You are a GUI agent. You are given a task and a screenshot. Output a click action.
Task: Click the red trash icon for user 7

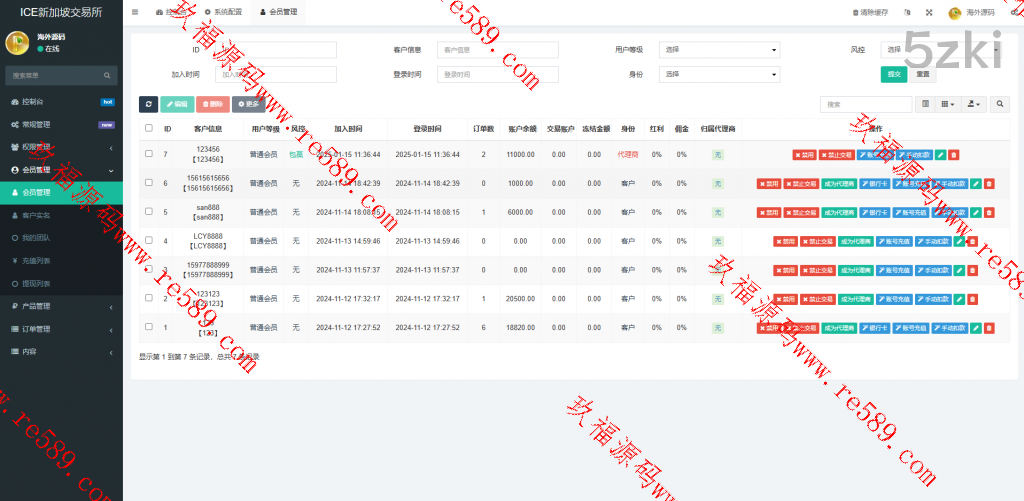click(x=953, y=155)
